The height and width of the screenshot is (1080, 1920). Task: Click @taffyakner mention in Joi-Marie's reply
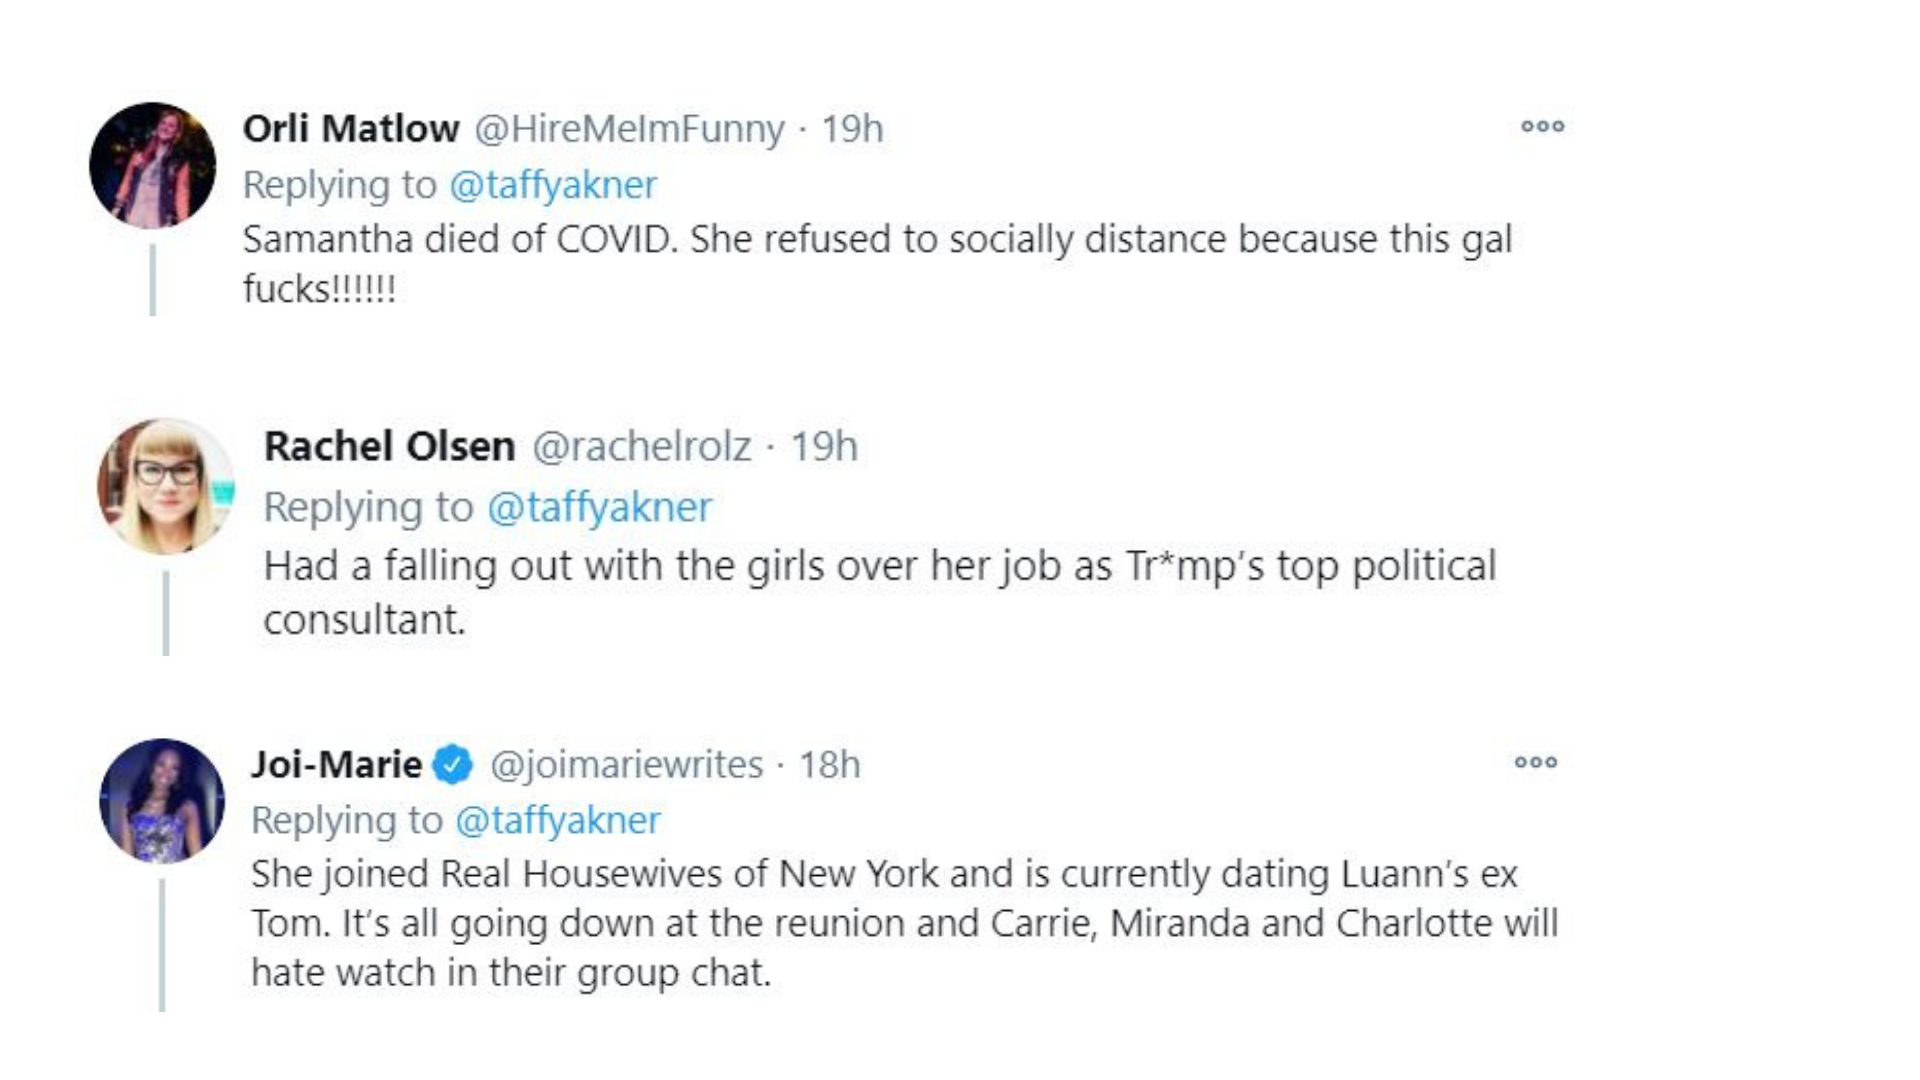pos(557,820)
